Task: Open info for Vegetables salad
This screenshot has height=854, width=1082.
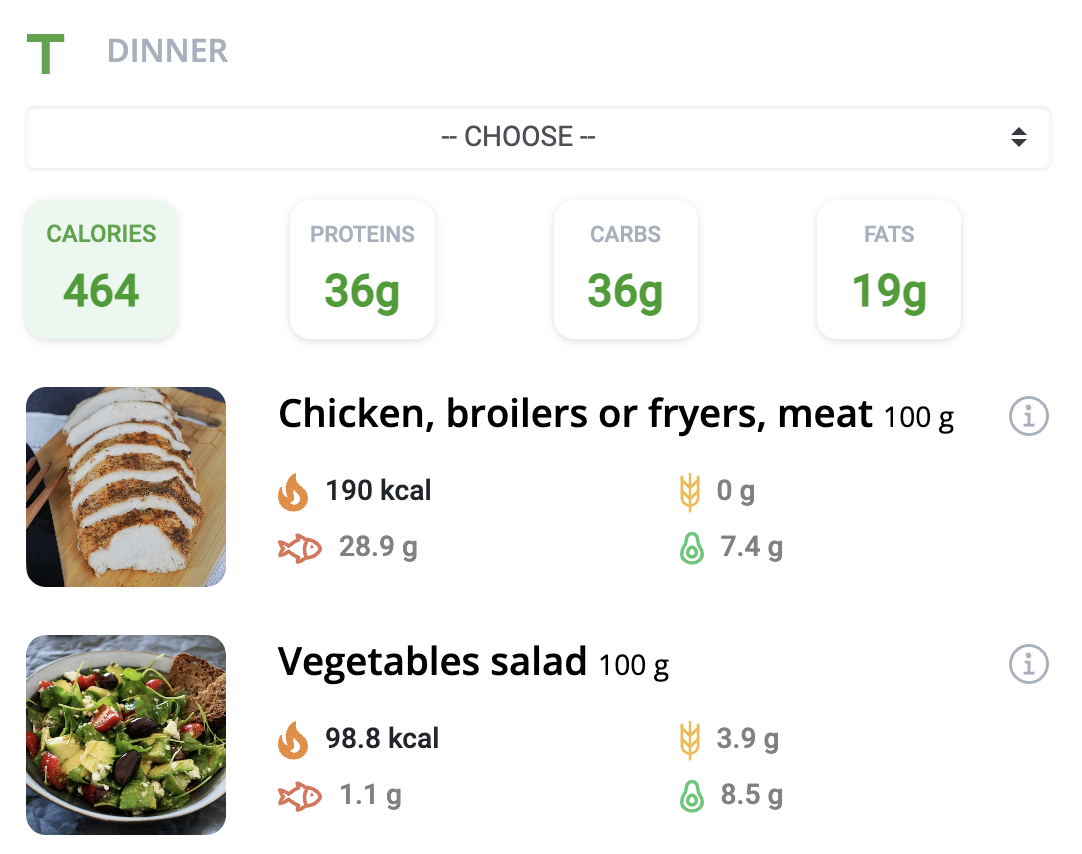Action: [1028, 664]
